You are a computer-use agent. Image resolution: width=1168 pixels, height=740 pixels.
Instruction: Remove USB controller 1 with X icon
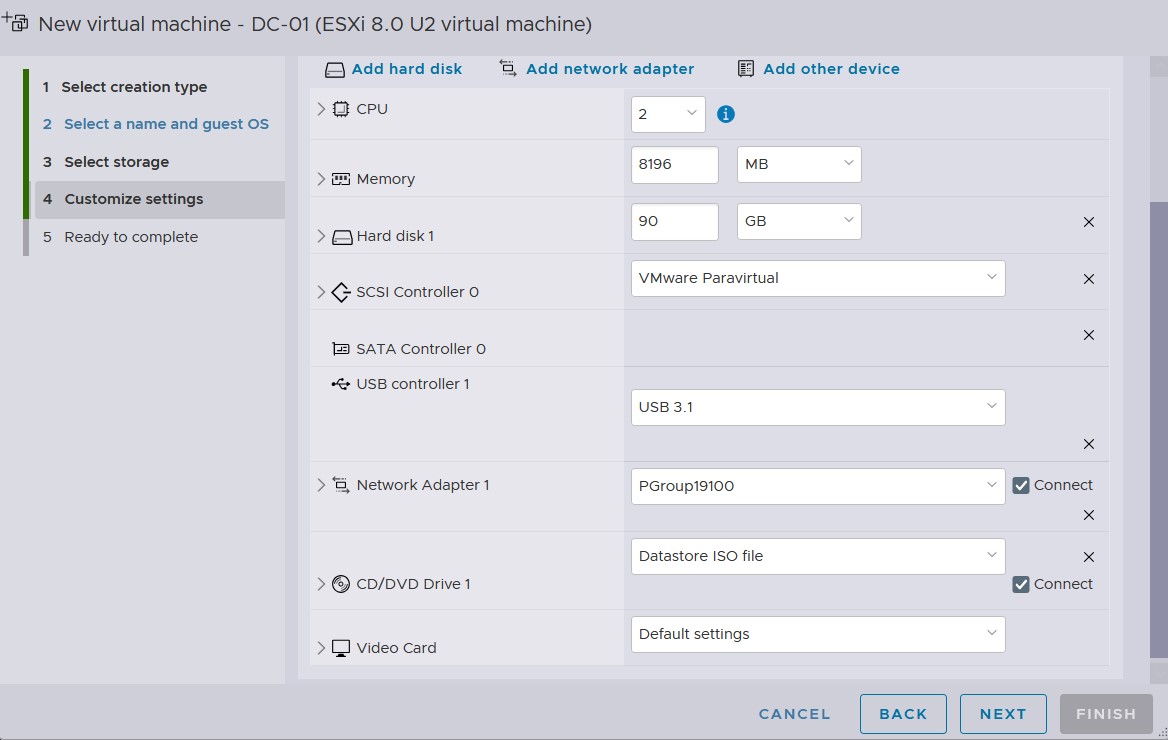tap(1089, 444)
